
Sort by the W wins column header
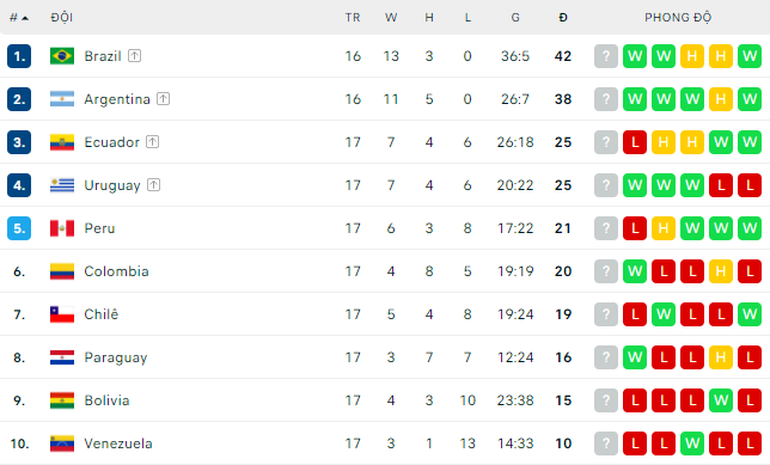coord(391,18)
